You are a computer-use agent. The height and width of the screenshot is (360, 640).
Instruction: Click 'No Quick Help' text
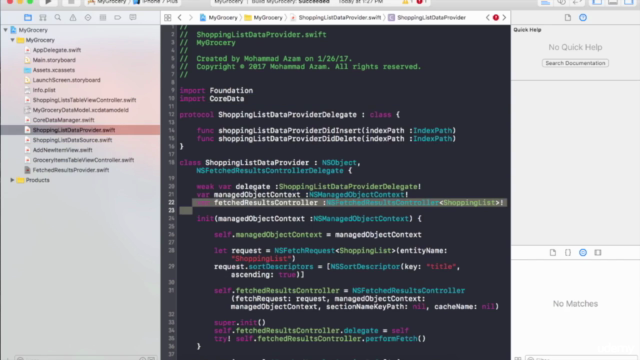(x=575, y=47)
